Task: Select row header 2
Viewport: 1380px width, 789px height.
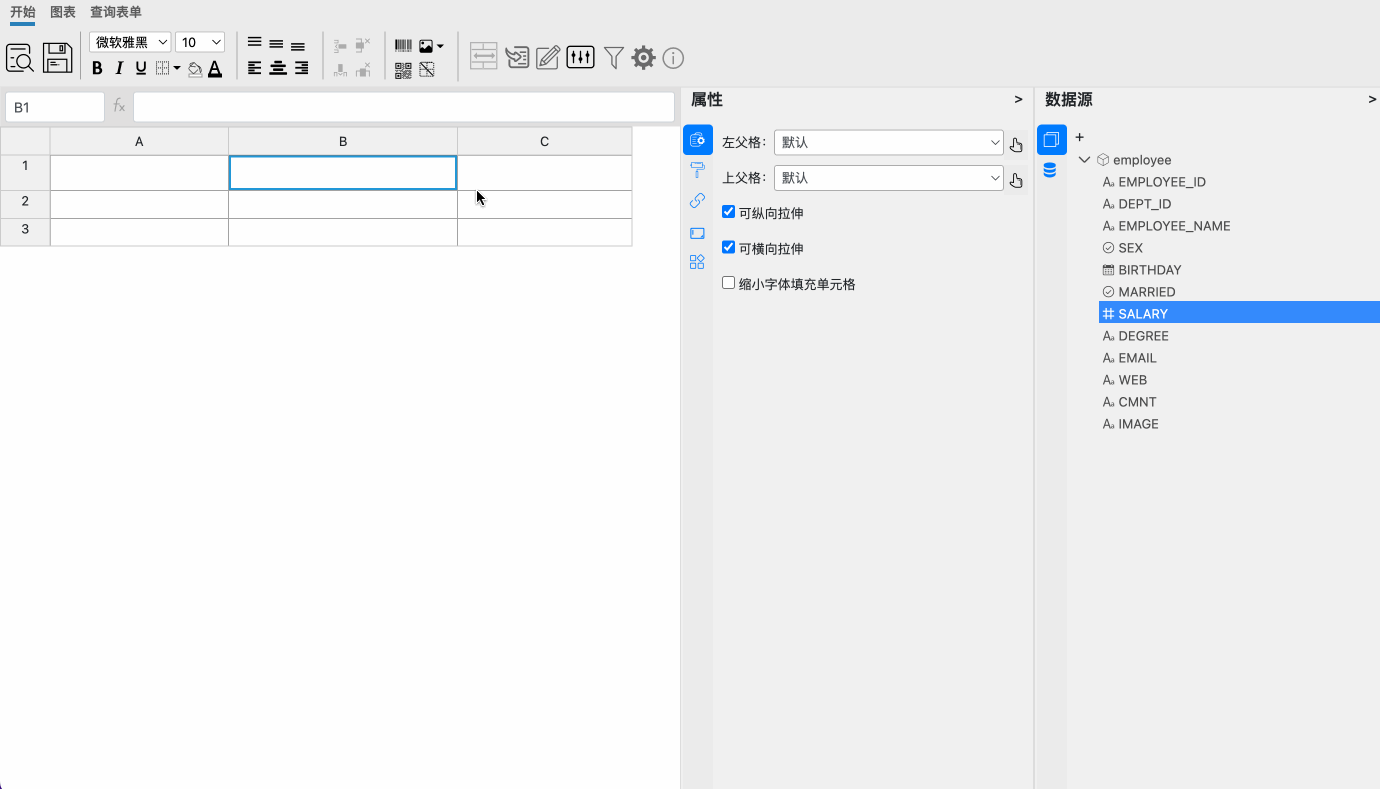Action: click(x=25, y=204)
